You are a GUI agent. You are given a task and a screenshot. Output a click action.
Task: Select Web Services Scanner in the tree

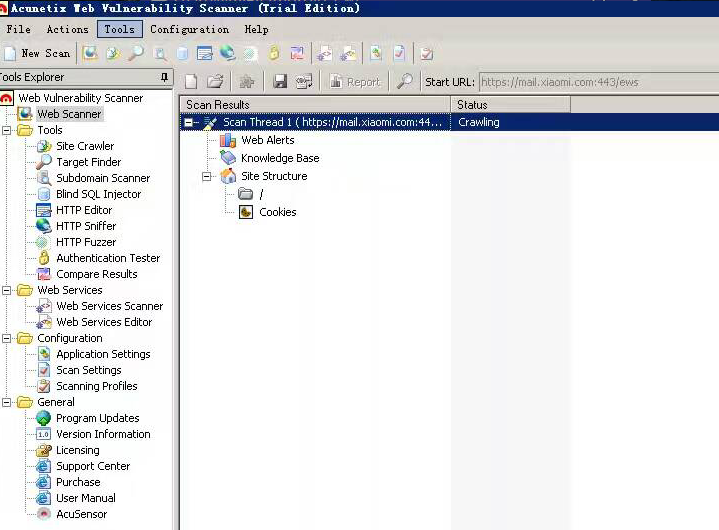pyautogui.click(x=110, y=306)
